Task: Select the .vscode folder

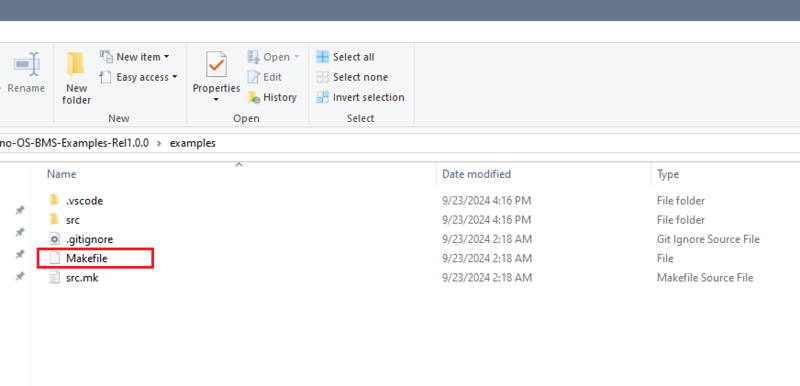Action: pyautogui.click(x=84, y=201)
